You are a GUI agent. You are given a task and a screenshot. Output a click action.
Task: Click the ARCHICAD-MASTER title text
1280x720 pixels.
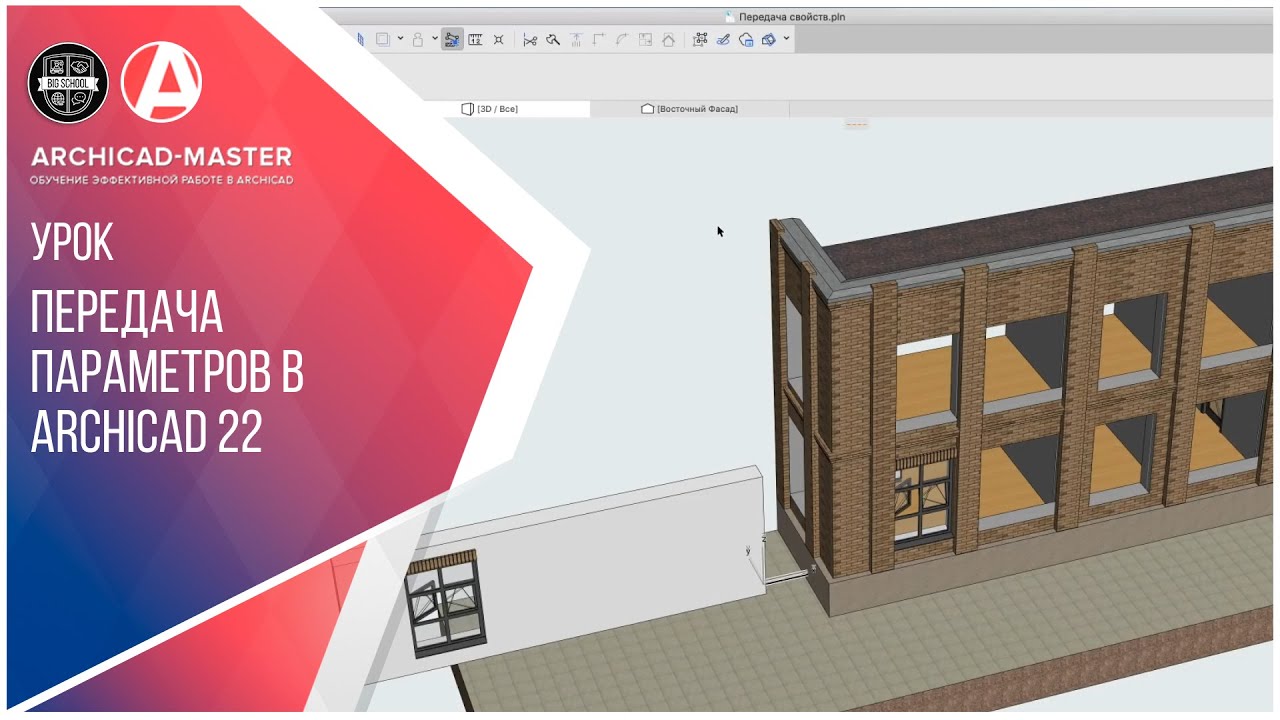pyautogui.click(x=161, y=157)
